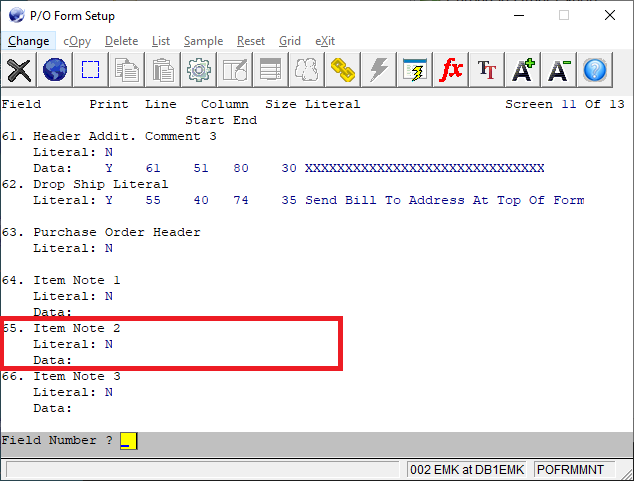
Task: Open the Reset menu
Action: (x=251, y=41)
